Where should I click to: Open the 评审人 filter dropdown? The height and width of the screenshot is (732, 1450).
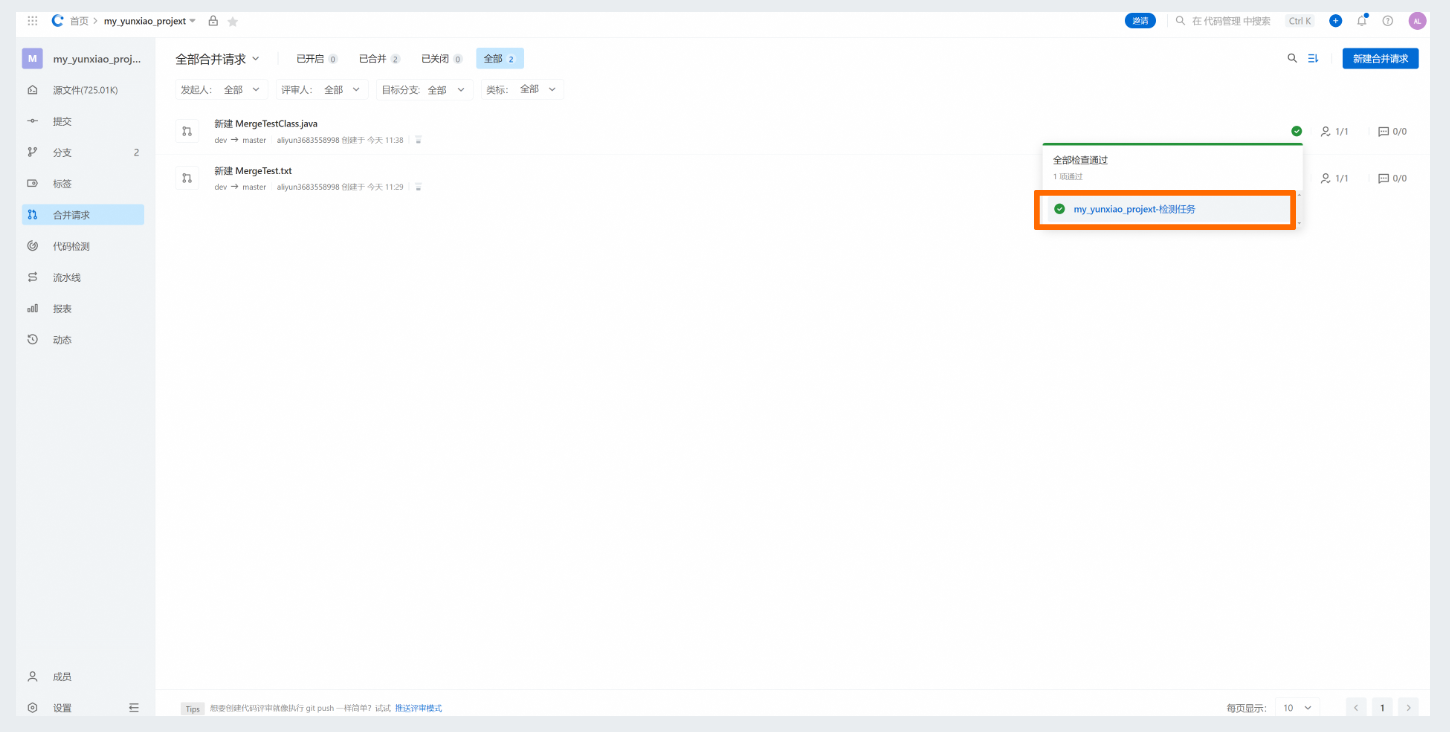point(321,90)
